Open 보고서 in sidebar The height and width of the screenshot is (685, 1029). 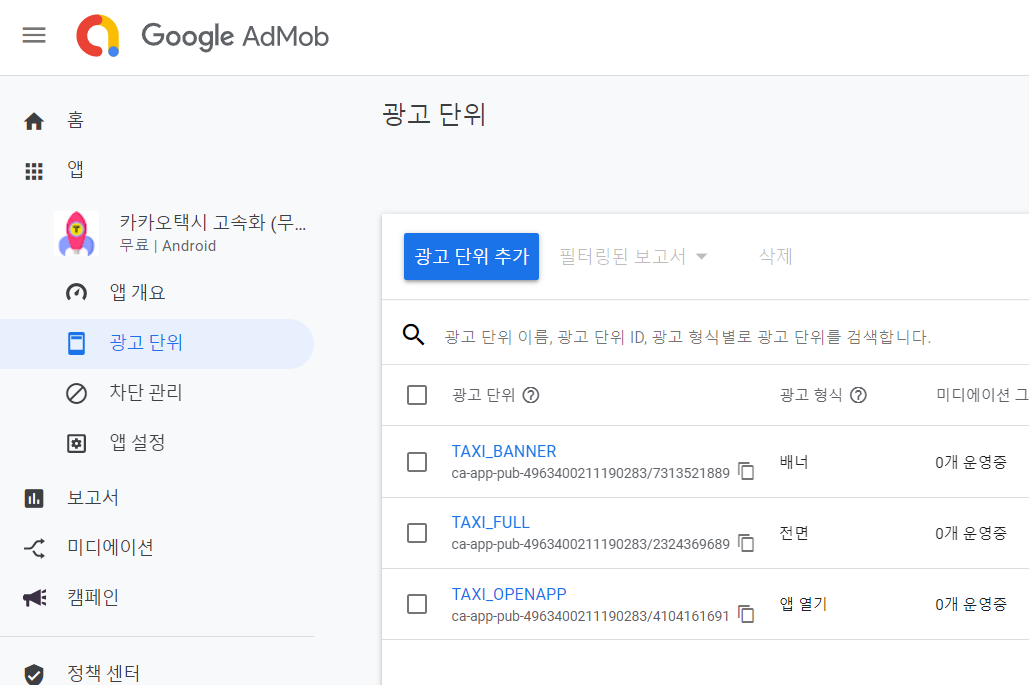tap(93, 497)
